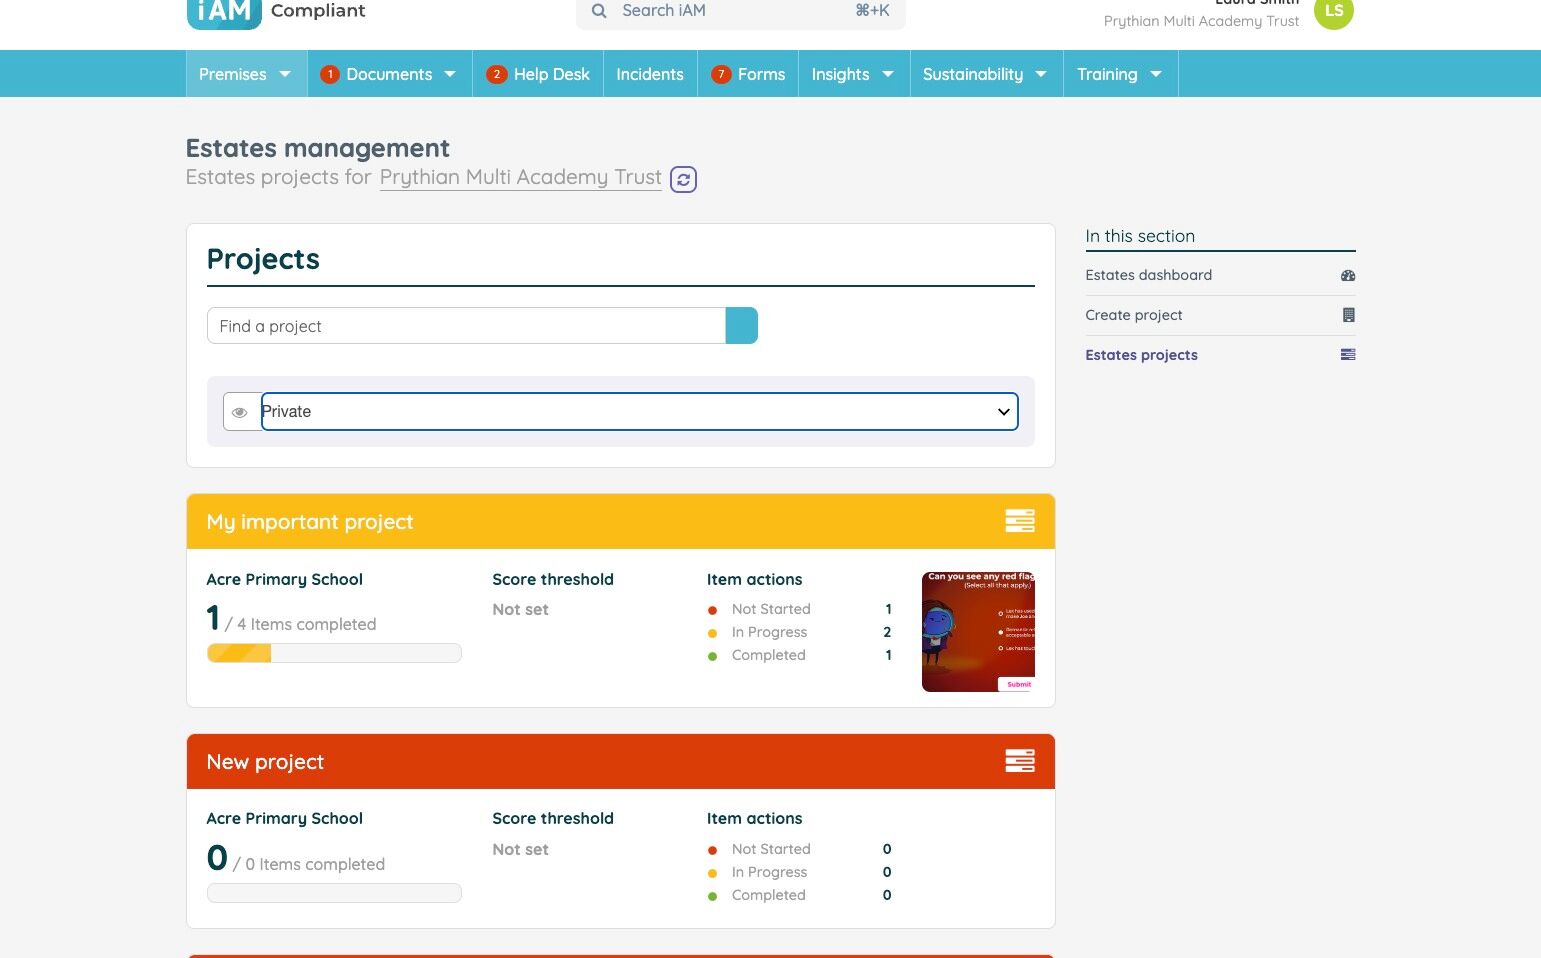Click Completed in My important project
This screenshot has height=958, width=1541.
[x=768, y=655]
